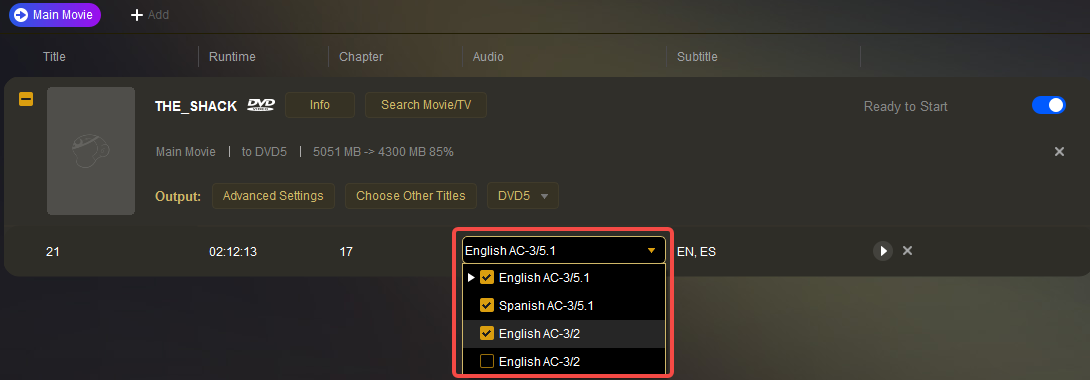Uncheck Spanish AC-3/5.1 audio track
This screenshot has width=1090, height=380.
(x=487, y=306)
